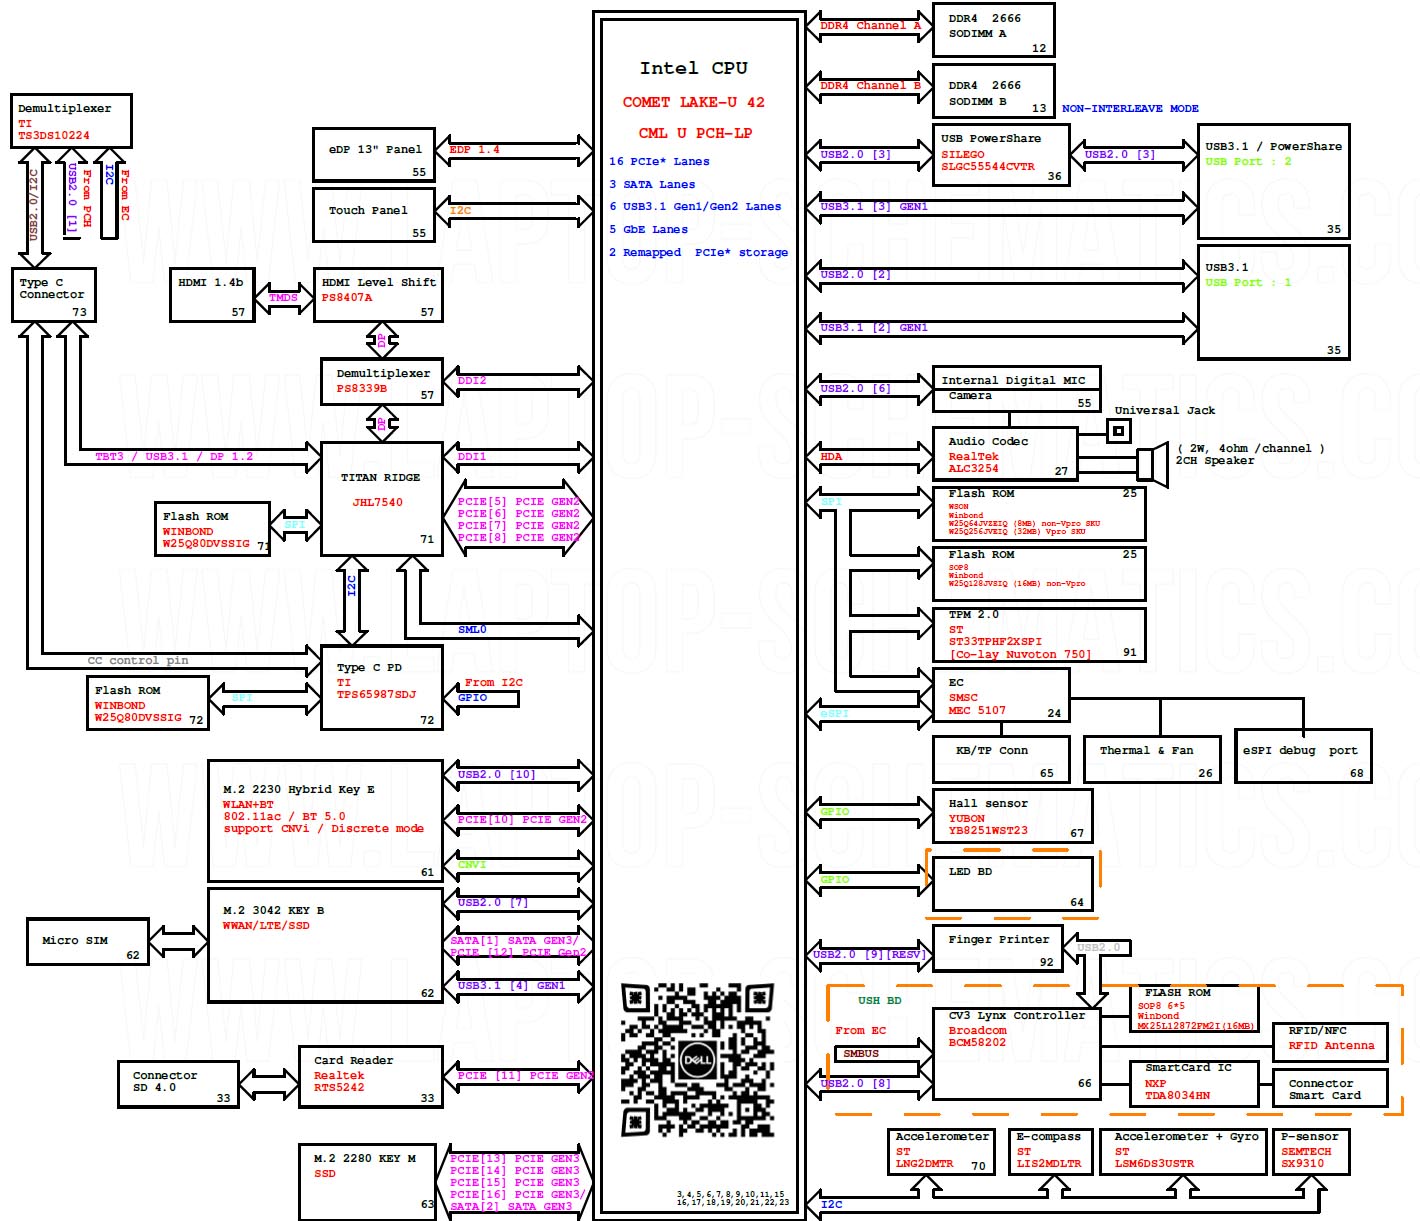
Task: Click the DDR4 2666 SODIMM A block
Action: pyautogui.click(x=993, y=30)
